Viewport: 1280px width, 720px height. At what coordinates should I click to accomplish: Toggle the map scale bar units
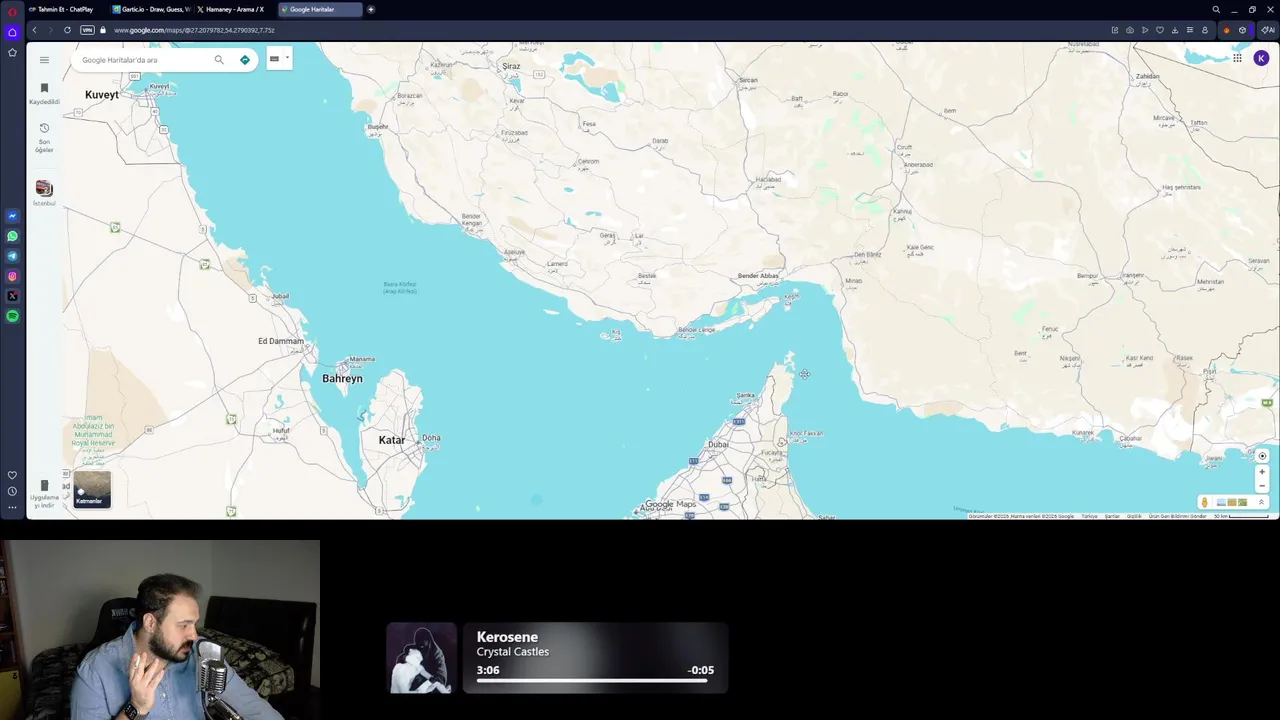tap(1241, 516)
